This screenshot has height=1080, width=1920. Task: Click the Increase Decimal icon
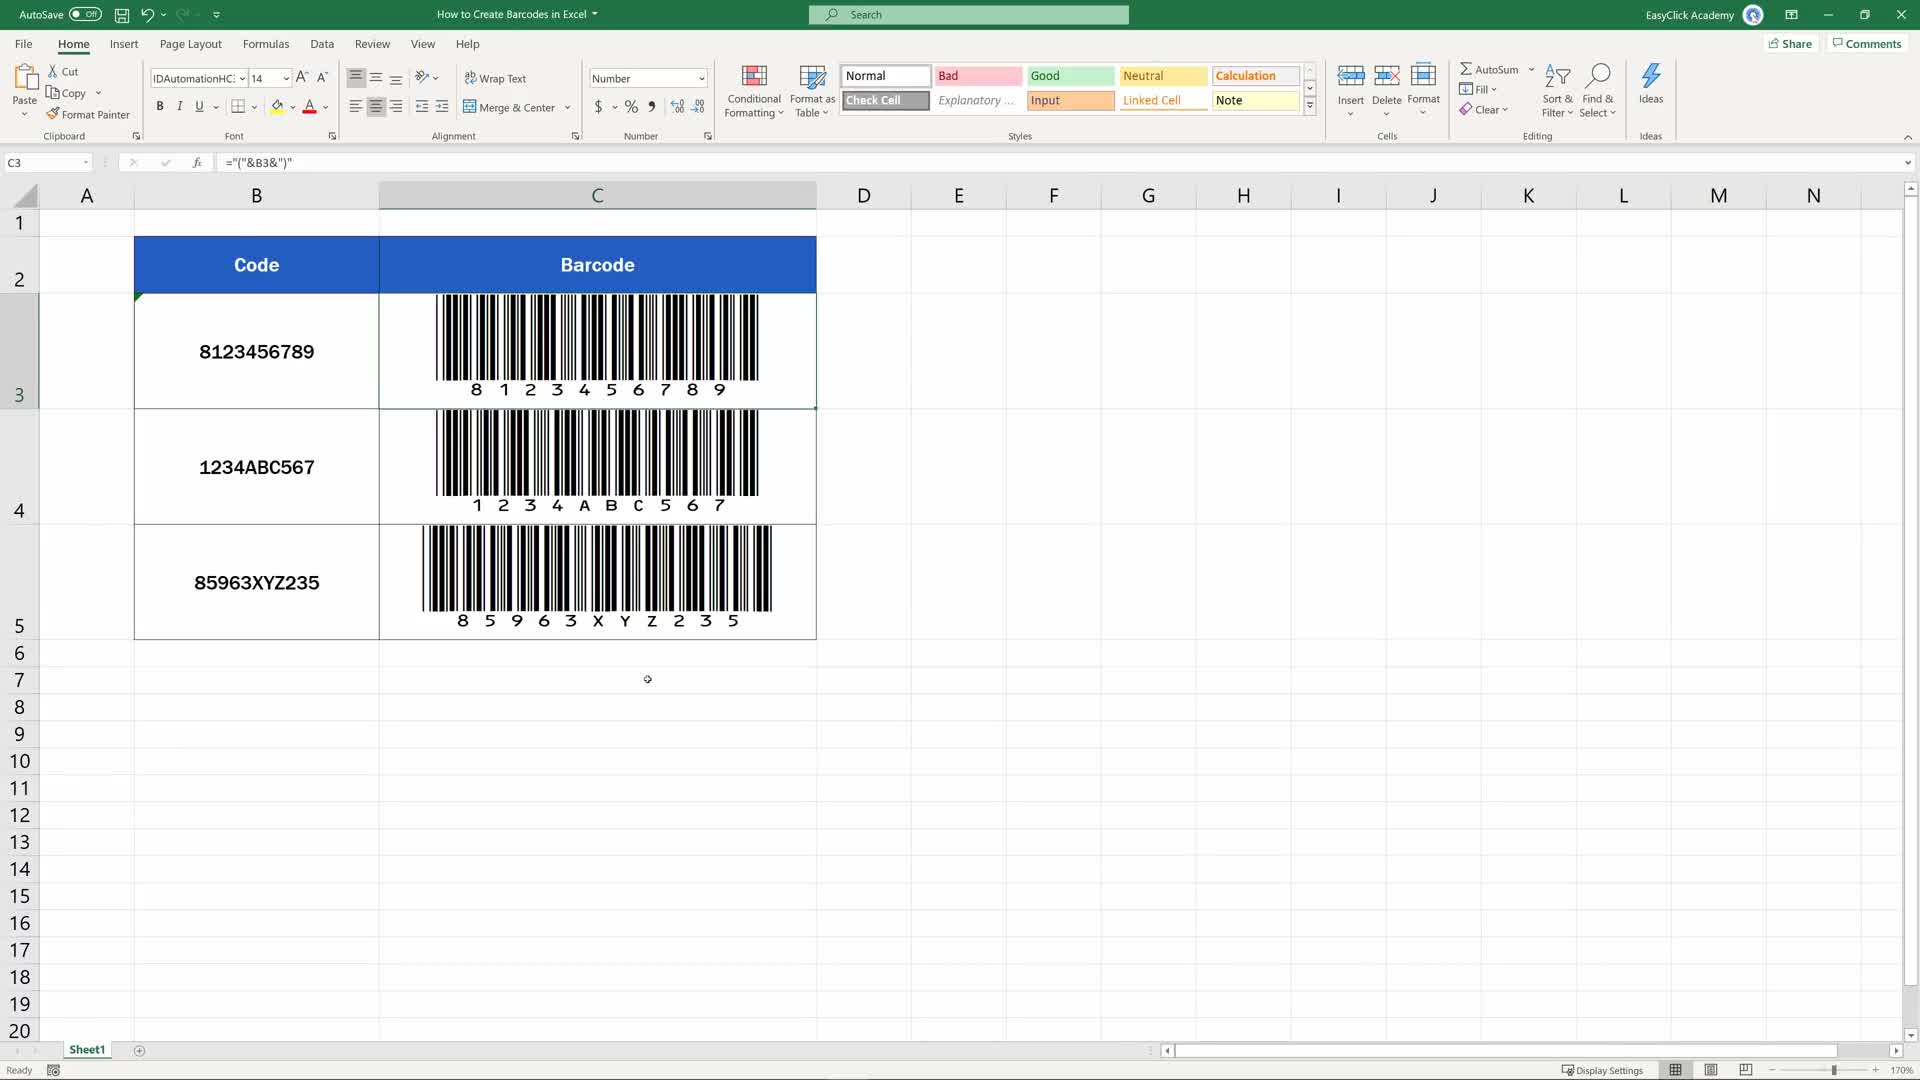coord(677,107)
